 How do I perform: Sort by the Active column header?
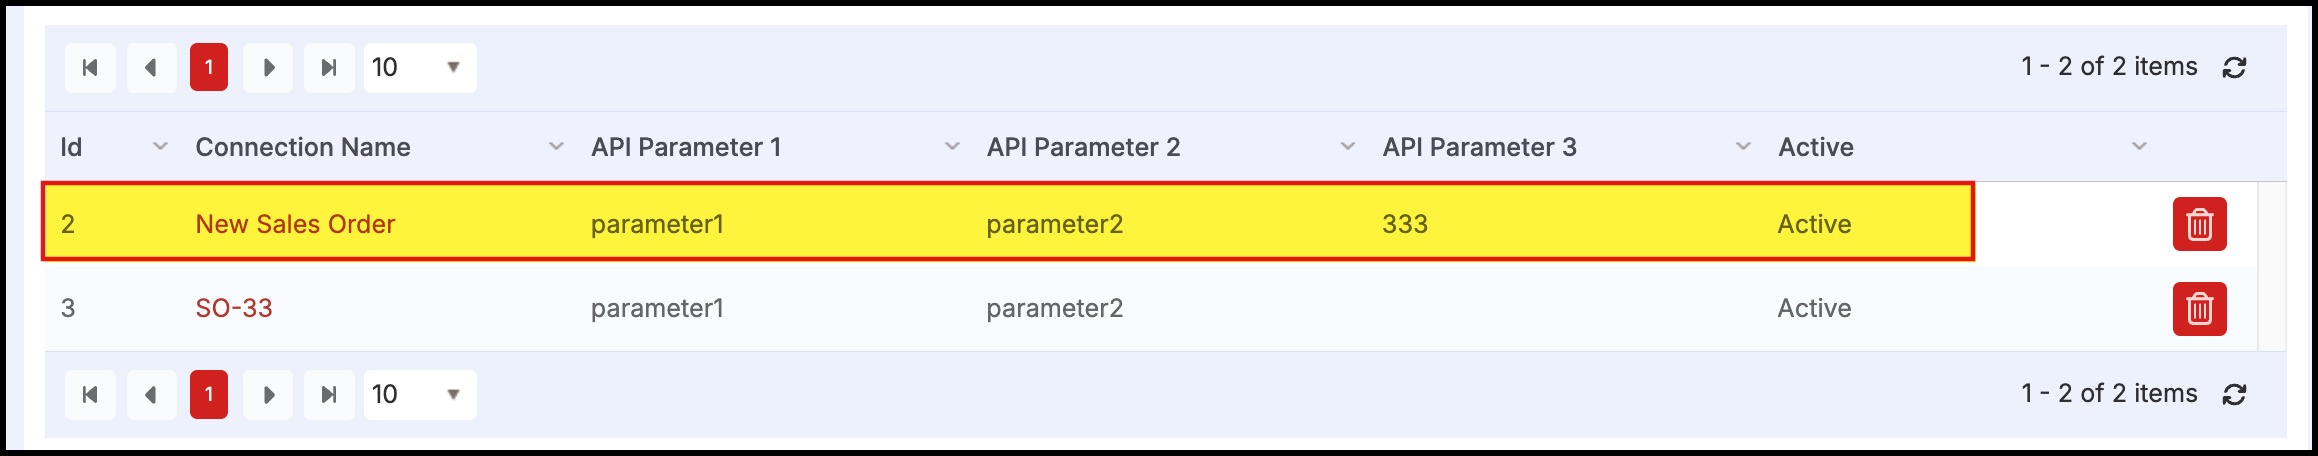[1815, 147]
